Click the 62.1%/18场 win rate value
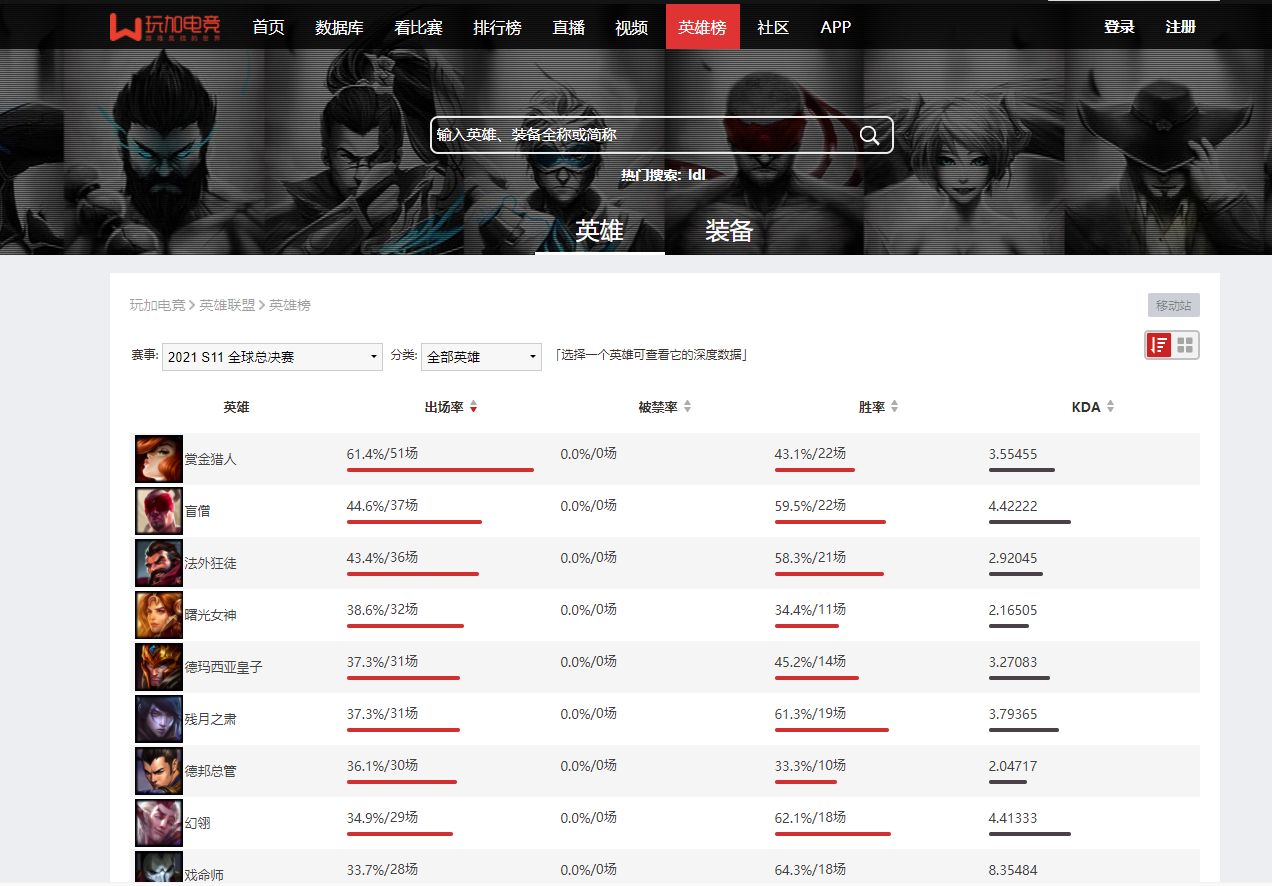 coord(810,818)
